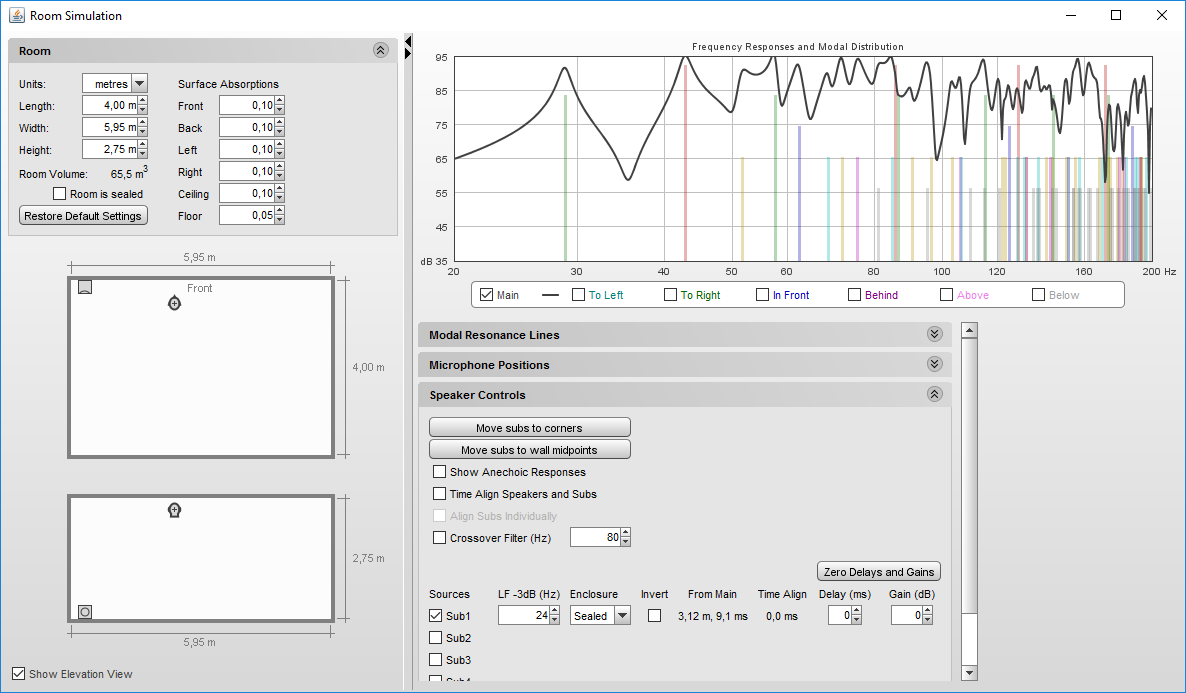Click the Sub1 LF -3dB field
The image size is (1186, 693).
point(523,615)
